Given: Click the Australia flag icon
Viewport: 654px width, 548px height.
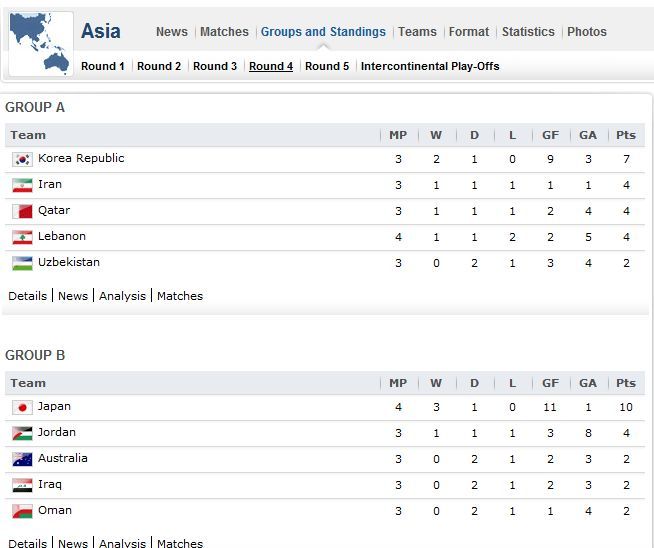Looking at the screenshot, I should tap(22, 459).
